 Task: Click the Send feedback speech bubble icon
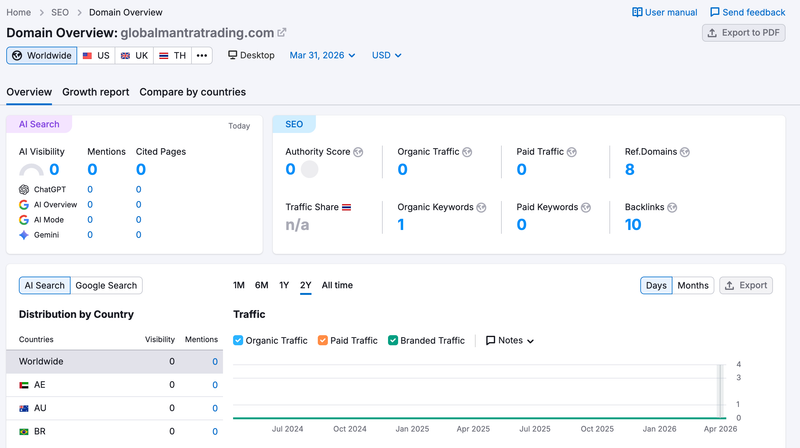click(x=715, y=12)
